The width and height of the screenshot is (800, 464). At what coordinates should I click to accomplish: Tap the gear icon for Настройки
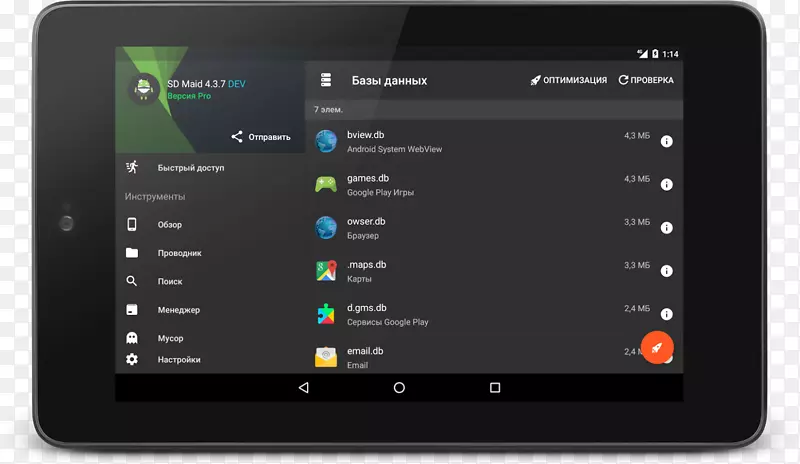click(x=132, y=359)
